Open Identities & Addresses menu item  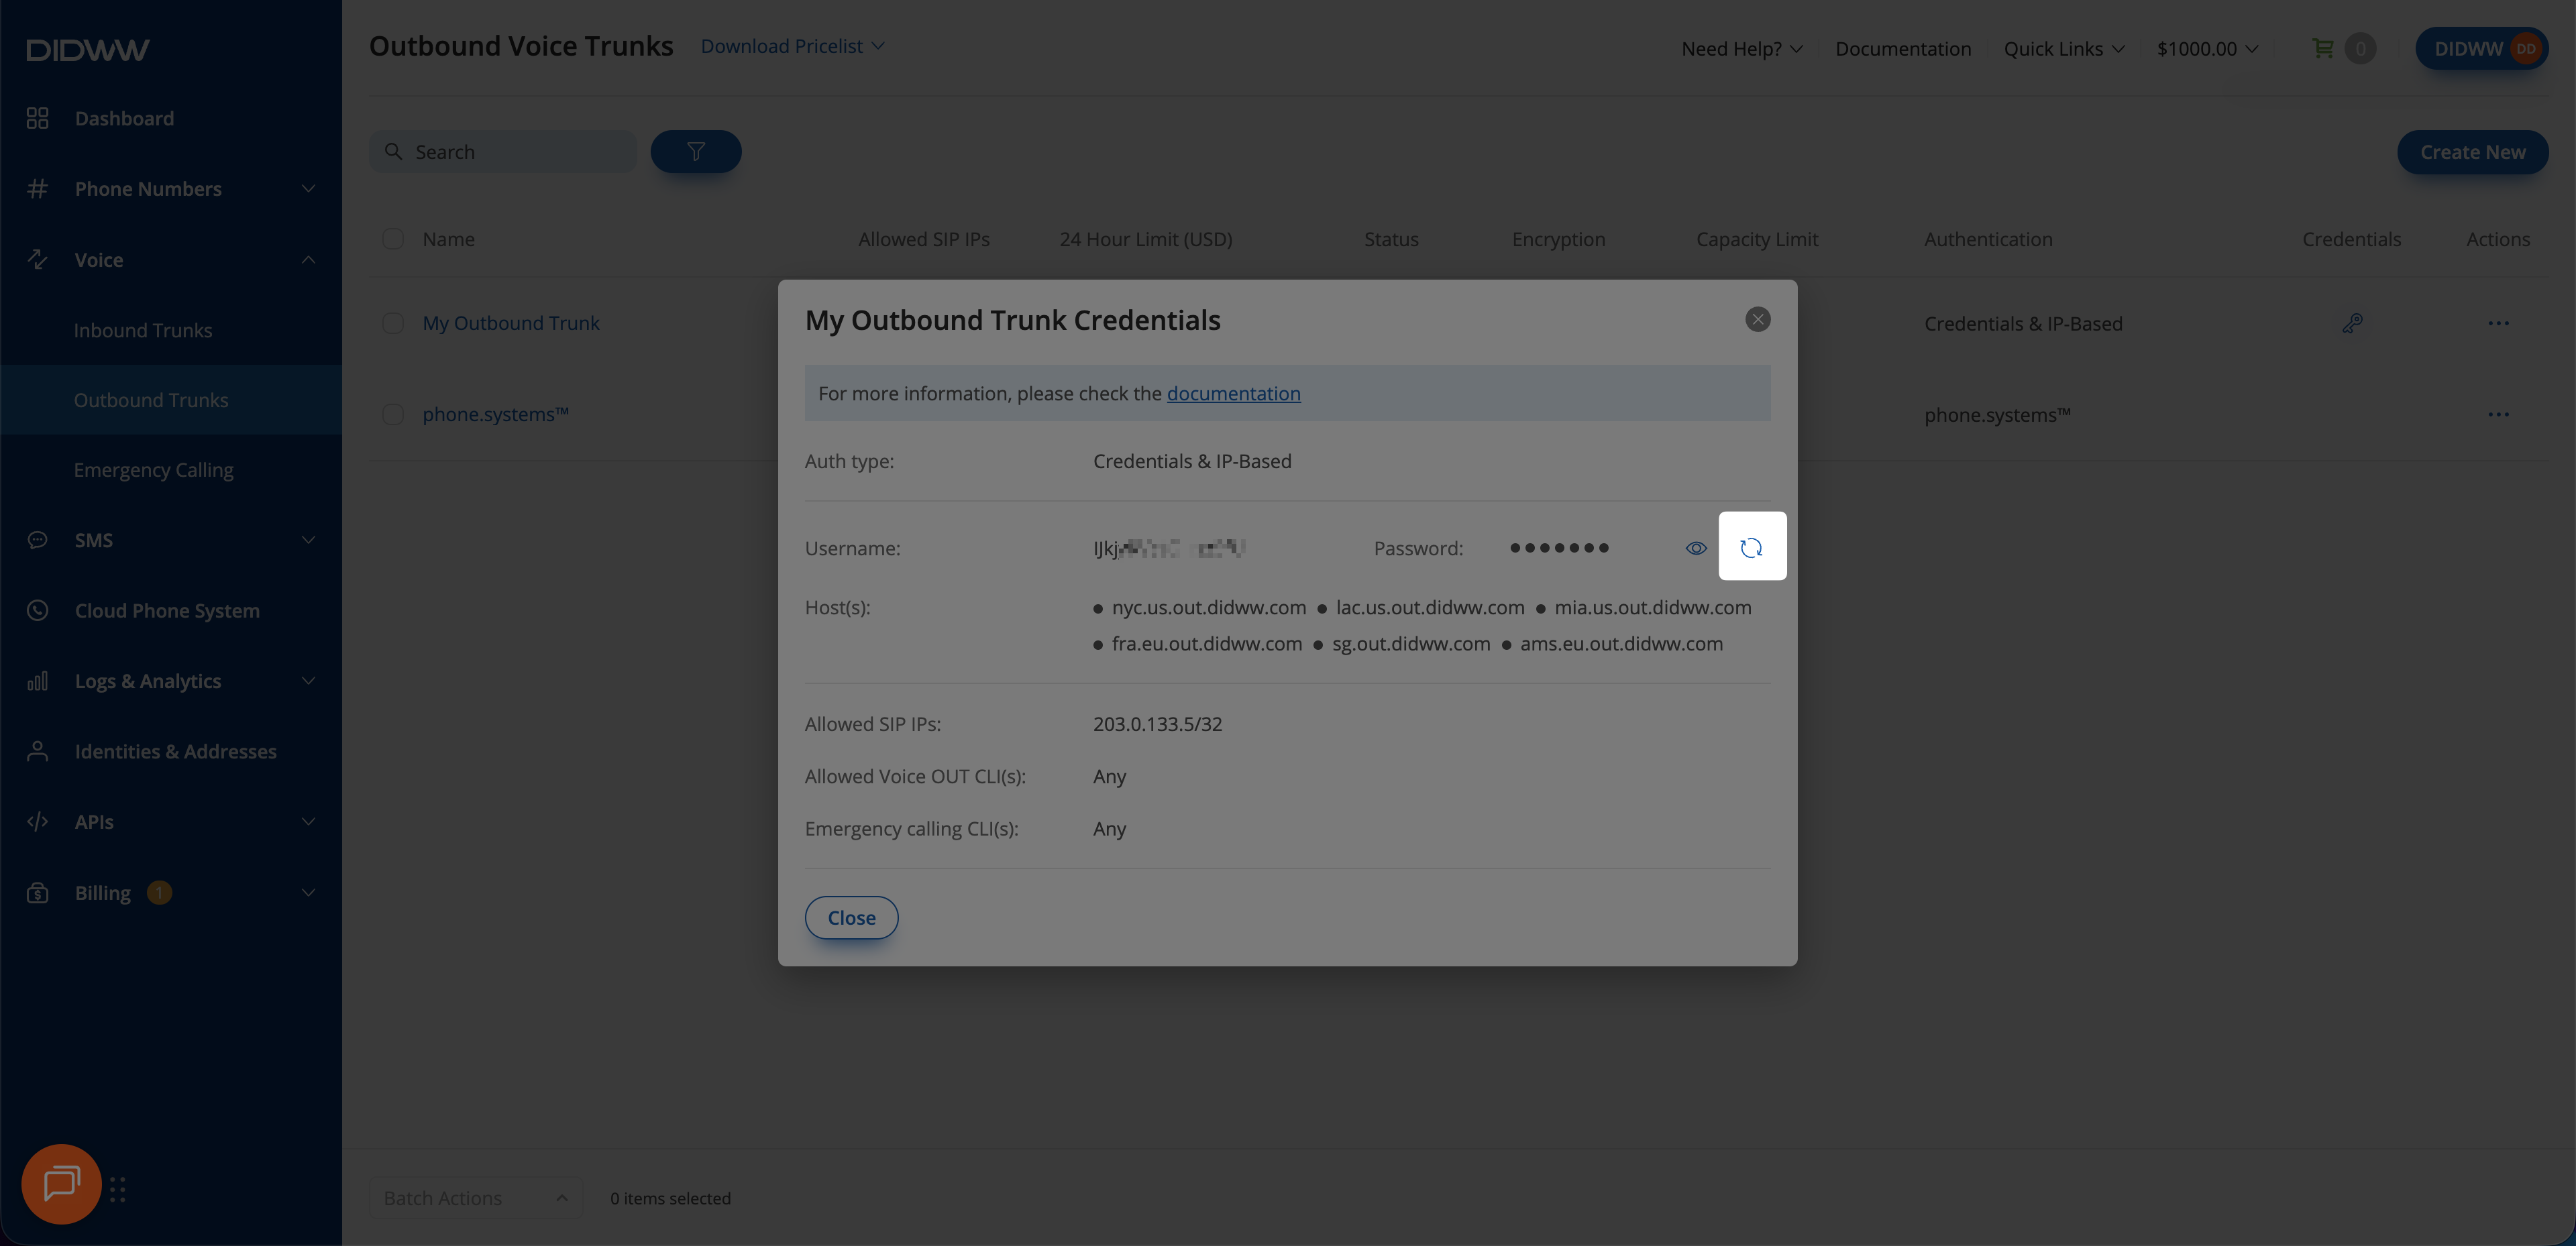(x=175, y=751)
